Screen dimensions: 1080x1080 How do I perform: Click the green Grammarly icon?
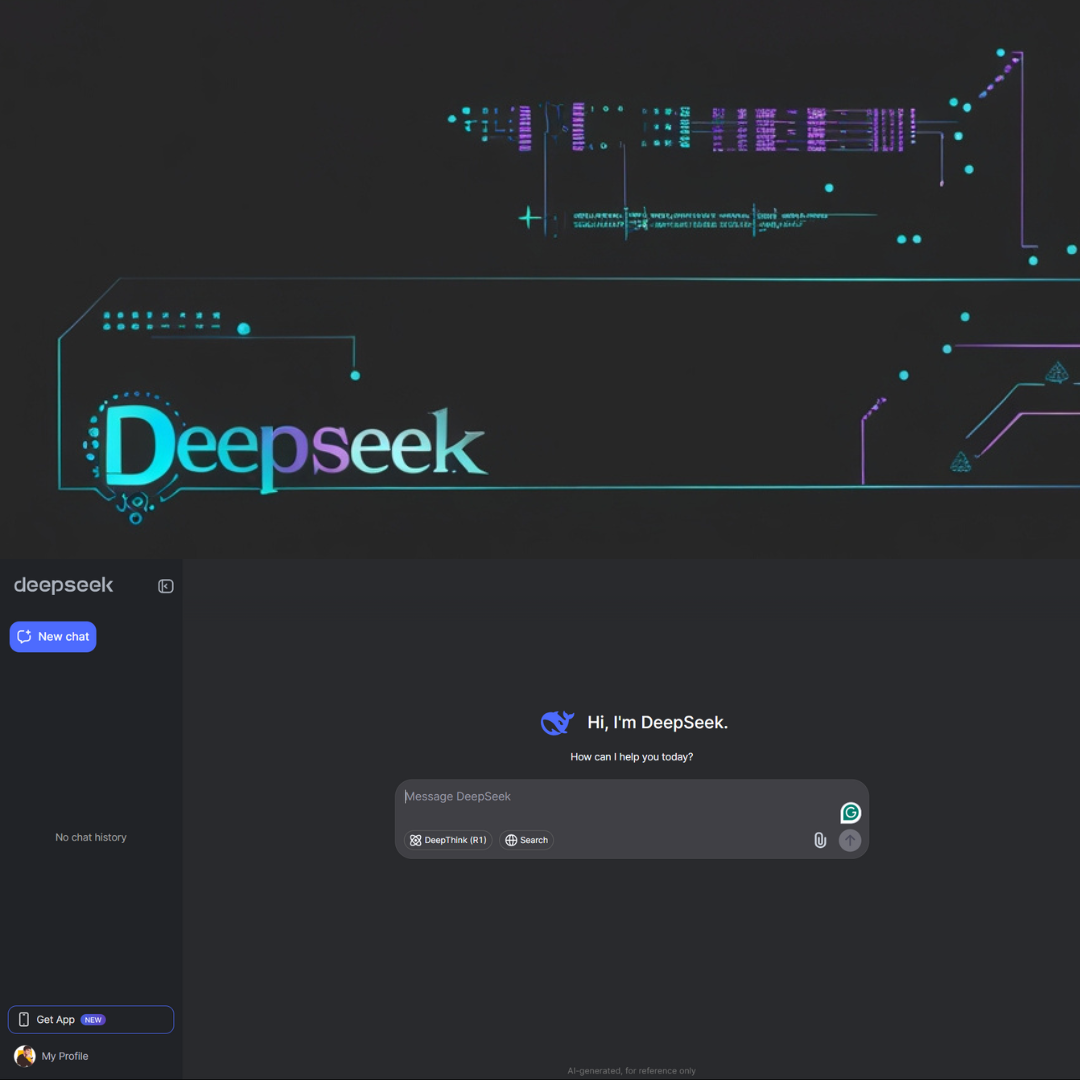coord(849,812)
